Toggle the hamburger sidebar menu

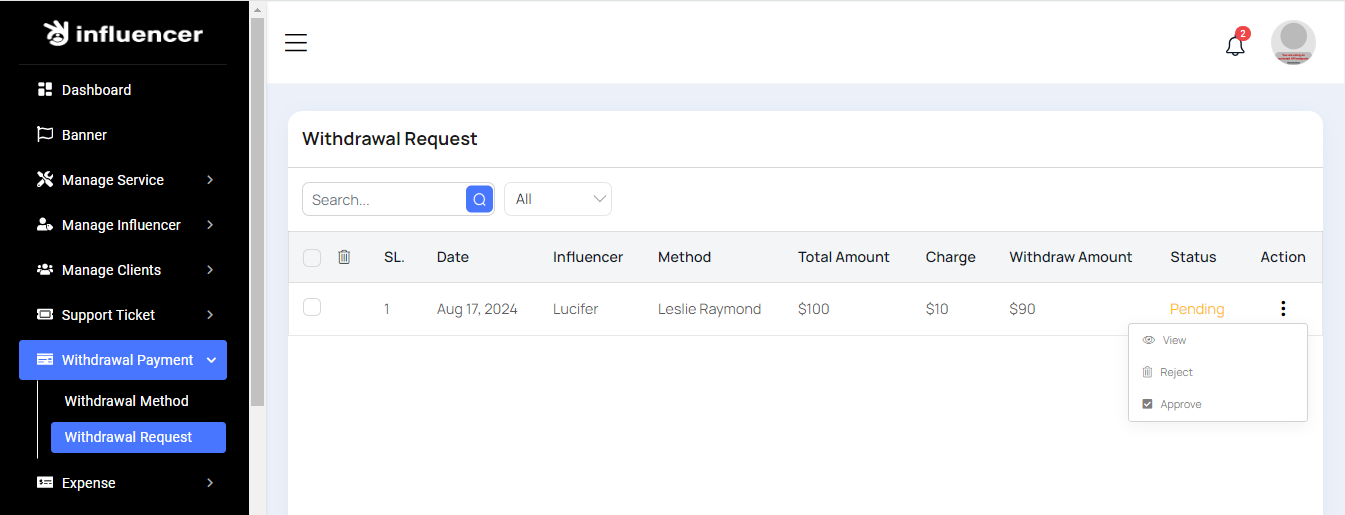[295, 42]
